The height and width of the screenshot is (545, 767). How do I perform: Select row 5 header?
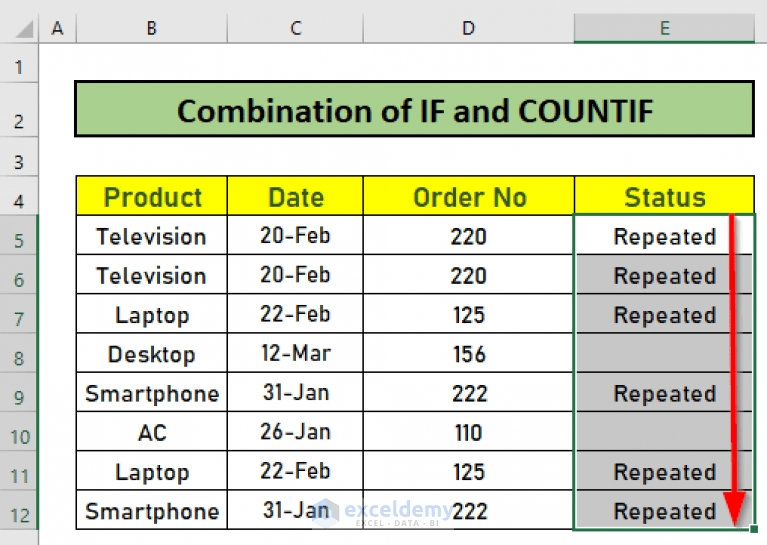(x=19, y=235)
